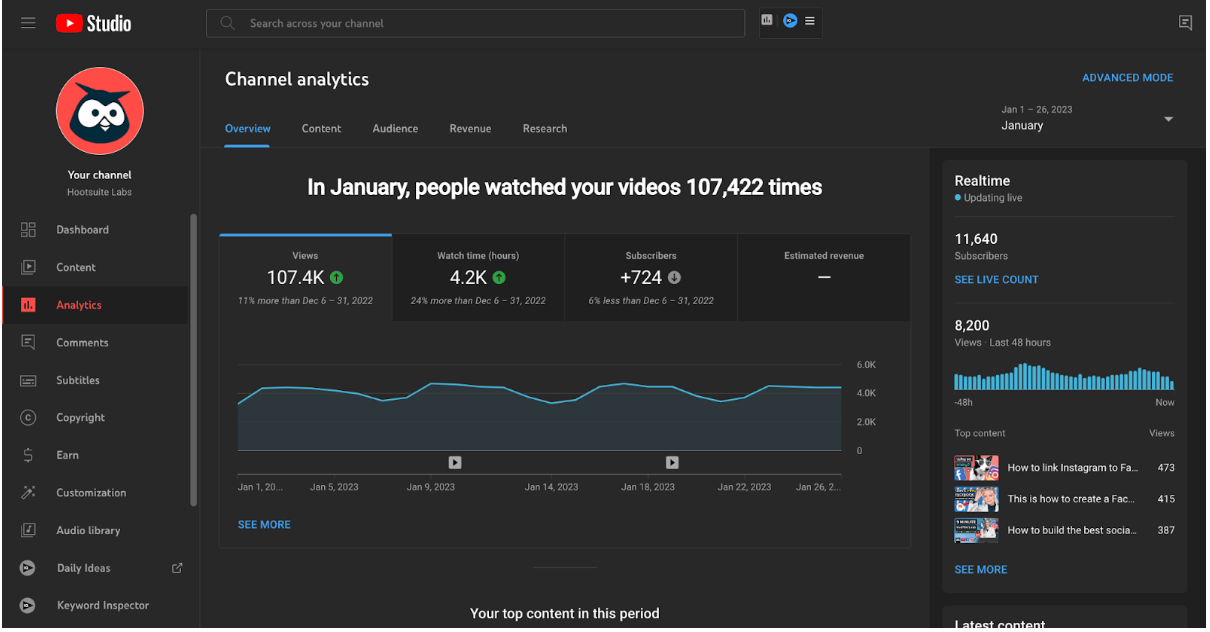Image resolution: width=1210 pixels, height=632 pixels.
Task: Open How to link Instagram video thumbnail
Action: tap(976, 468)
